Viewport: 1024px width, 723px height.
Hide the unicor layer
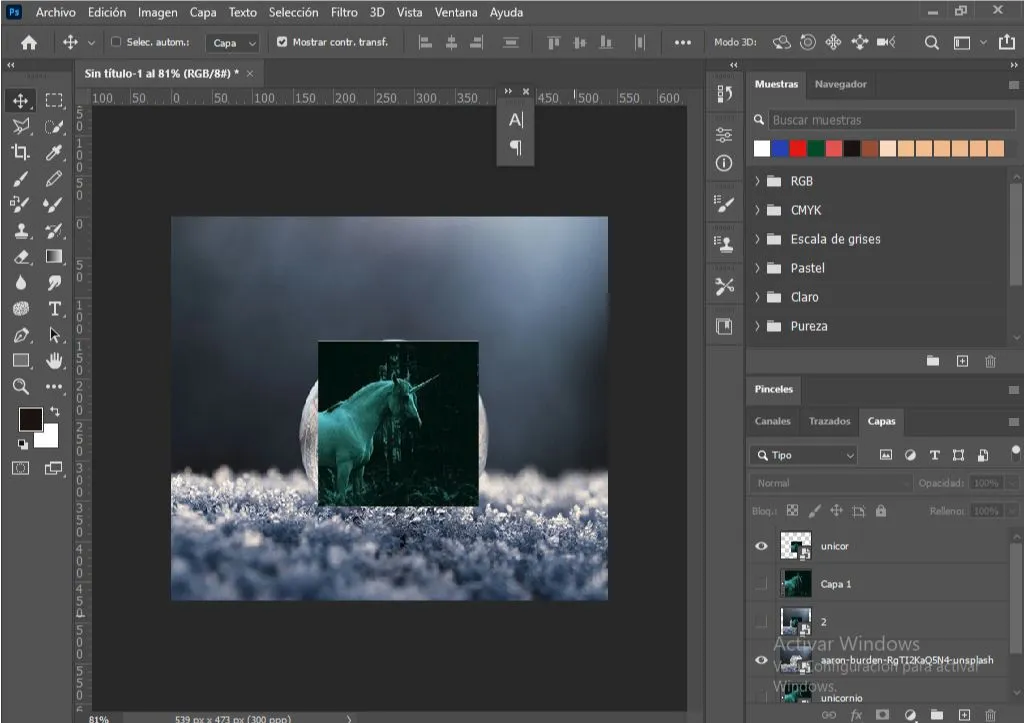pyautogui.click(x=761, y=546)
